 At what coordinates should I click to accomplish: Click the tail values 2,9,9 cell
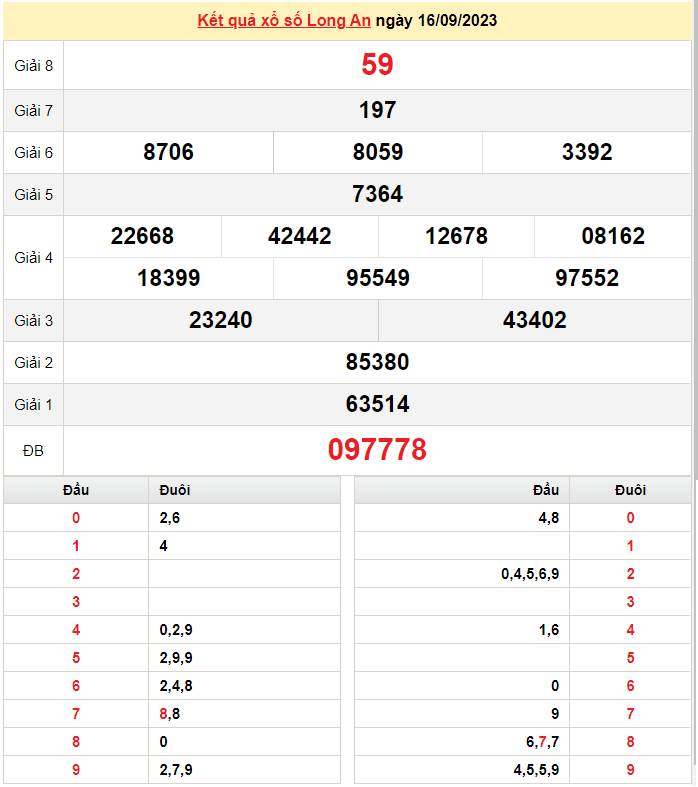[x=244, y=658]
